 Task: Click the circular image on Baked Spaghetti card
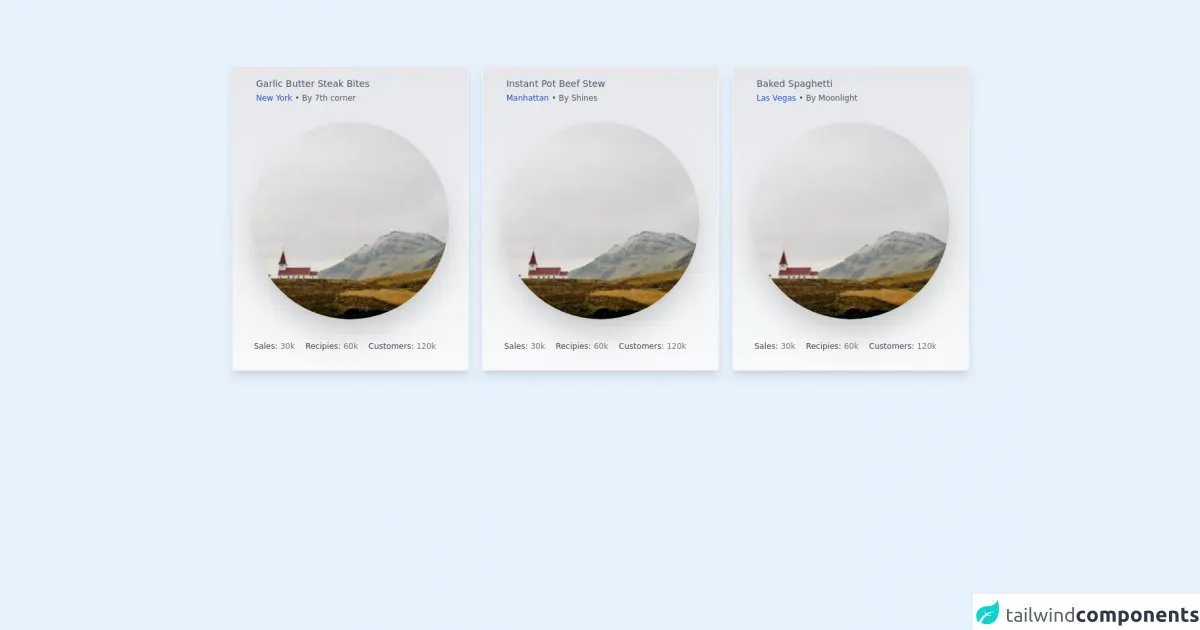[x=850, y=220]
